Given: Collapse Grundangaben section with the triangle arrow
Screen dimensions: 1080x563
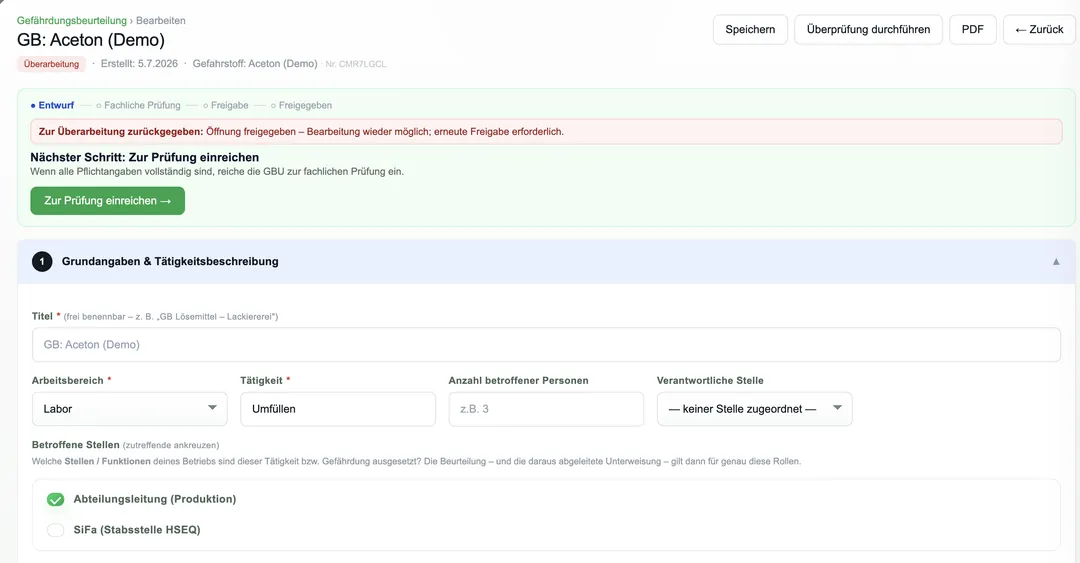Looking at the screenshot, I should coord(1056,262).
